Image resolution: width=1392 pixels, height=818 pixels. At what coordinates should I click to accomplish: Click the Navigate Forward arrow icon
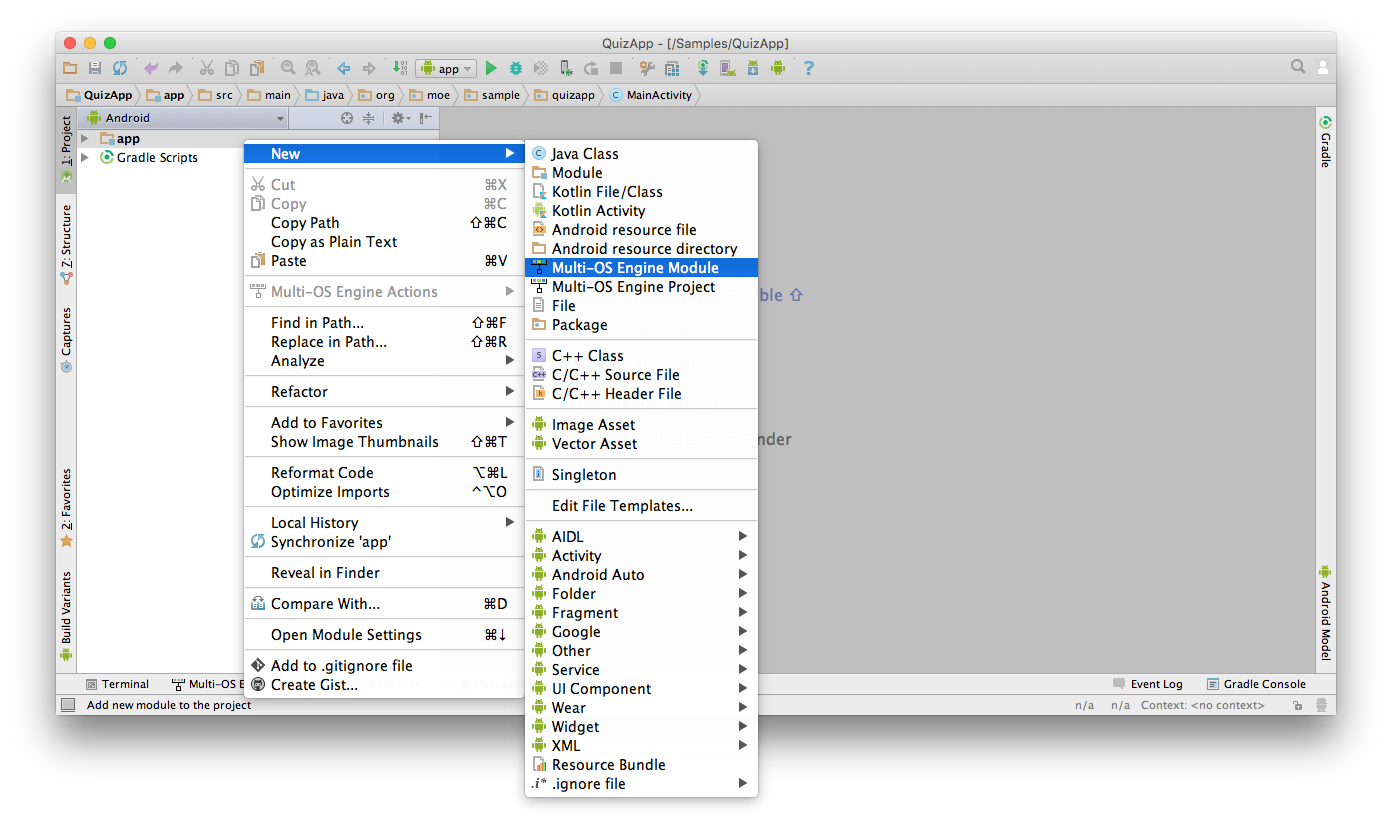click(369, 68)
